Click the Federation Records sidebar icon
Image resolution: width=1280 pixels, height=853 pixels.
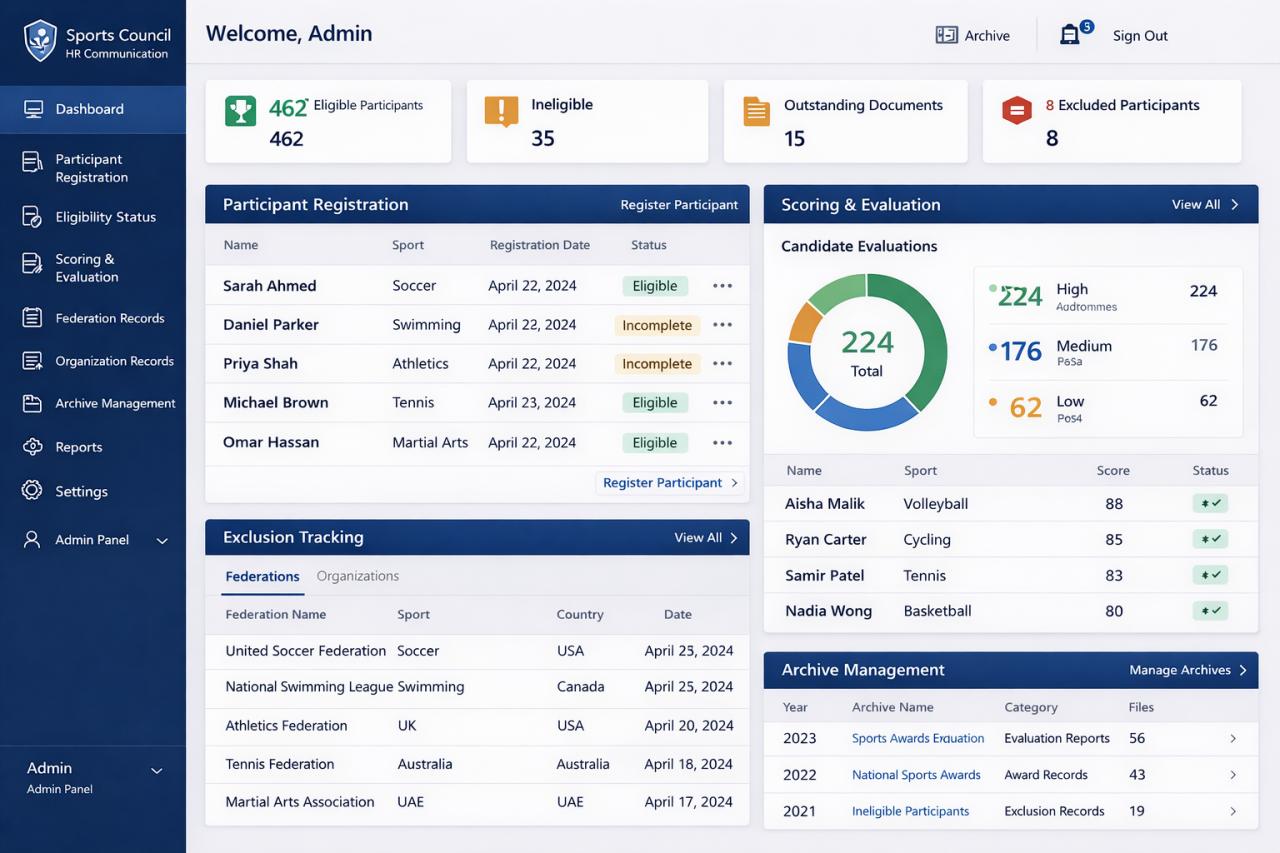click(x=32, y=318)
